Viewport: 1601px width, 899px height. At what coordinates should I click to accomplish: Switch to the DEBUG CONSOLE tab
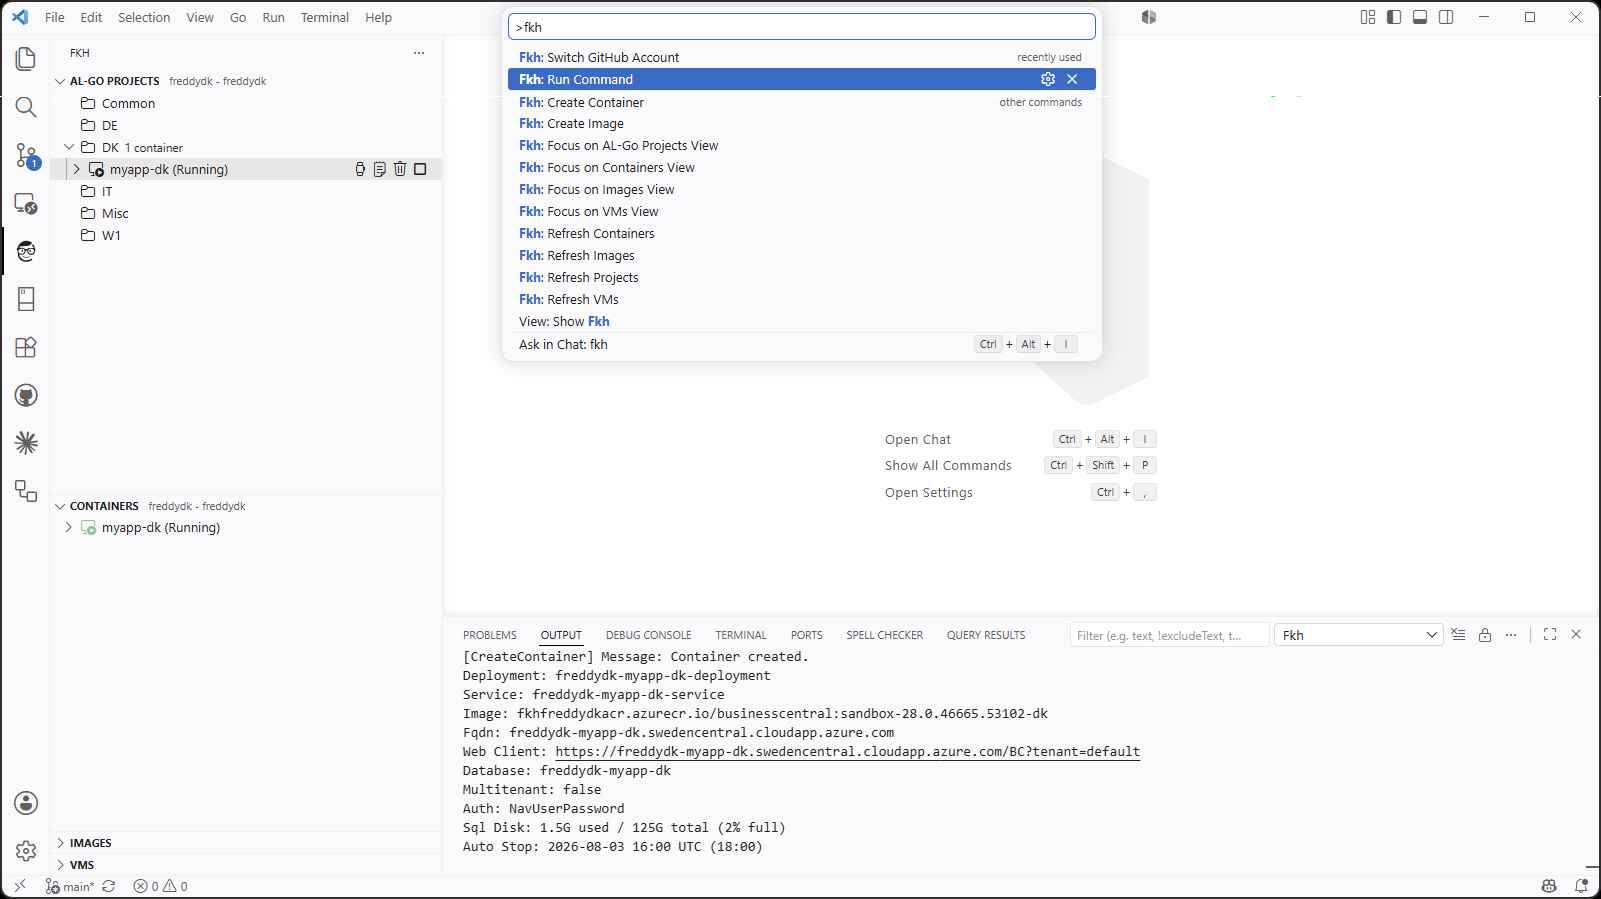648,635
